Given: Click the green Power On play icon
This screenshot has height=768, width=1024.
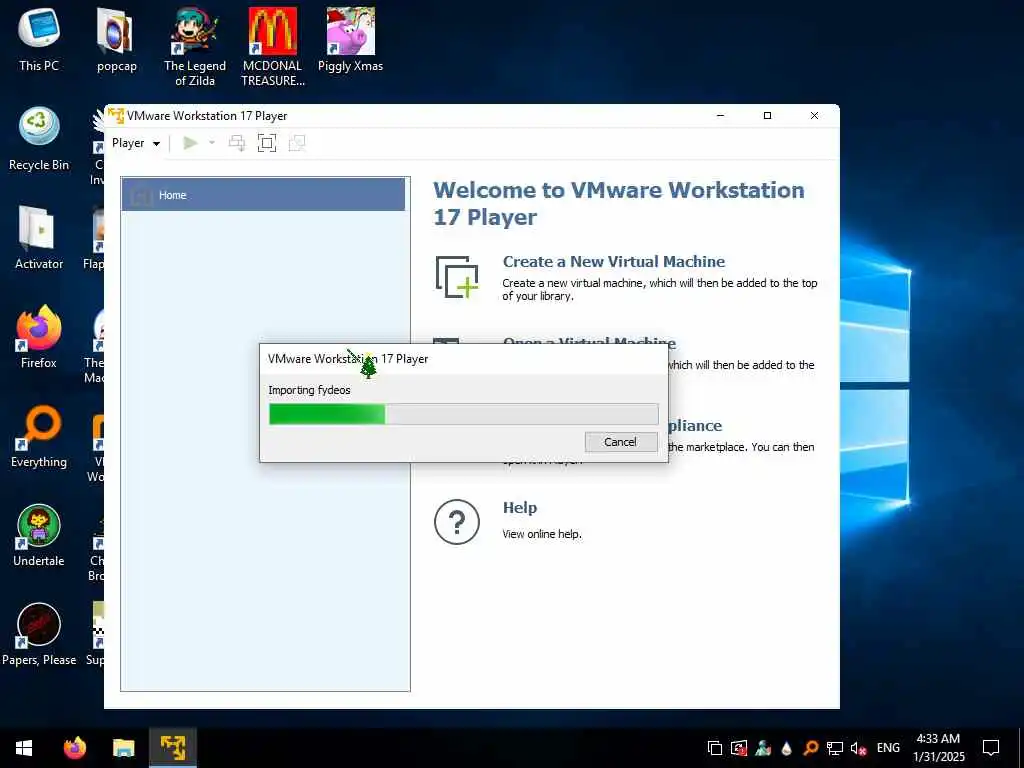Looking at the screenshot, I should [190, 143].
